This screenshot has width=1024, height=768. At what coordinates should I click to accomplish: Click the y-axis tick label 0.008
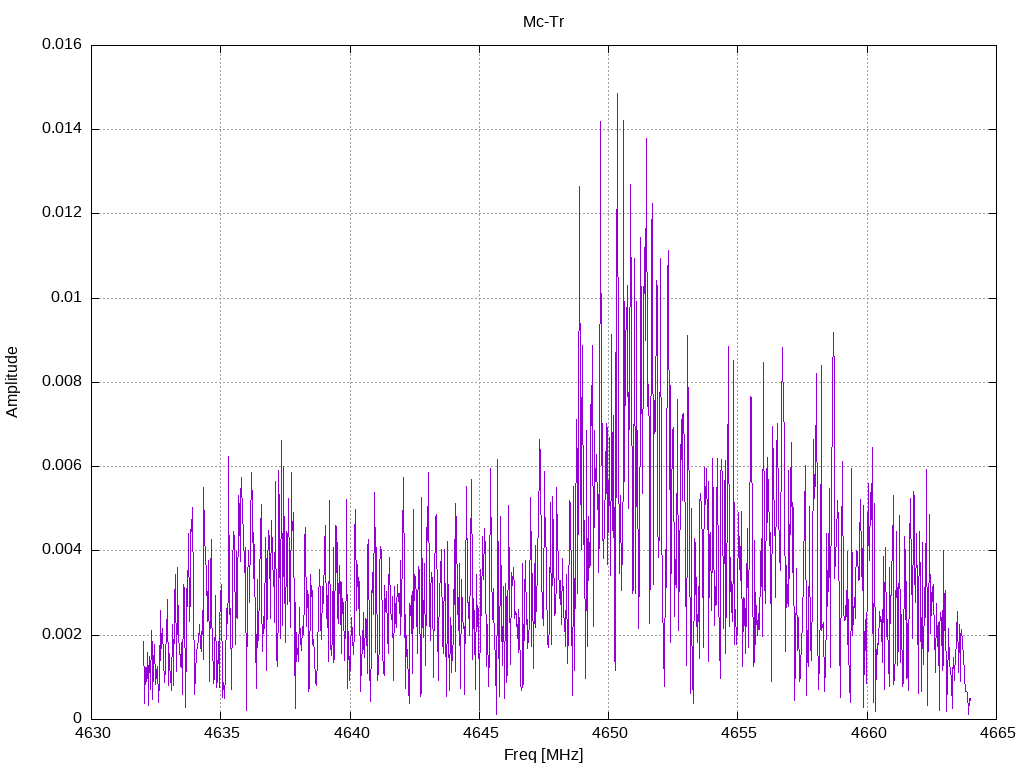(62, 382)
